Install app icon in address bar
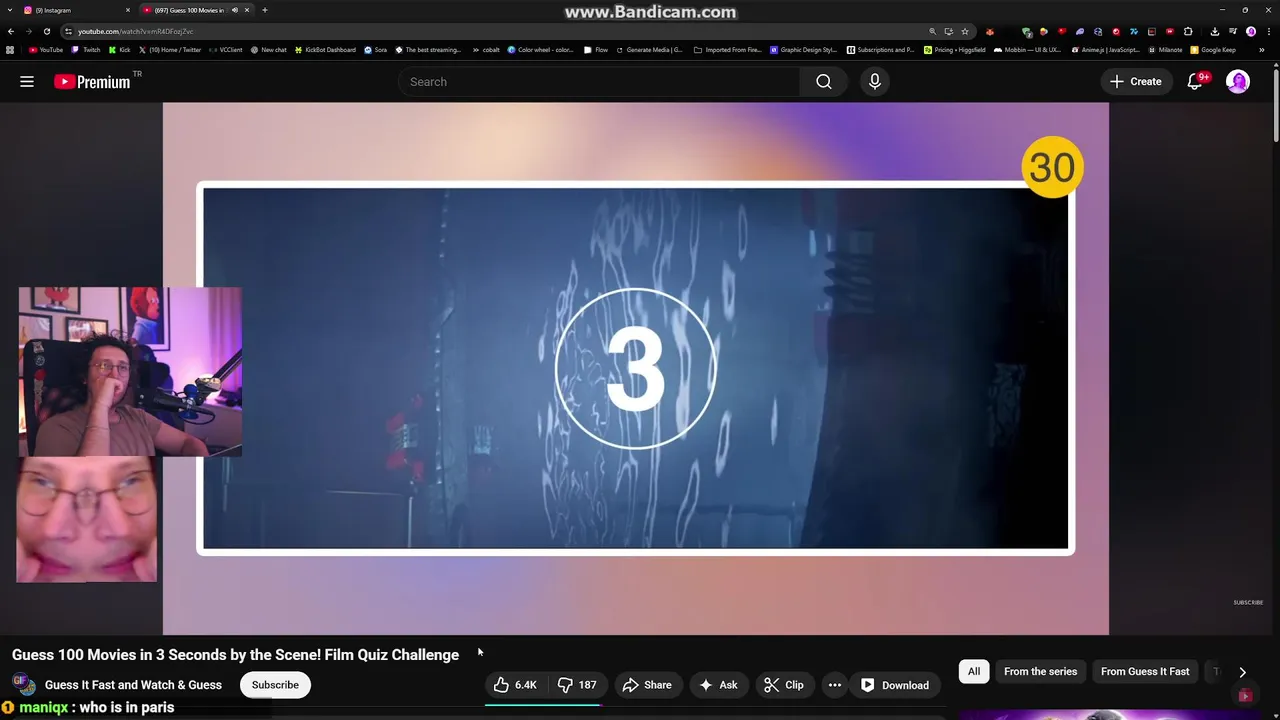1280x720 pixels. [x=949, y=31]
